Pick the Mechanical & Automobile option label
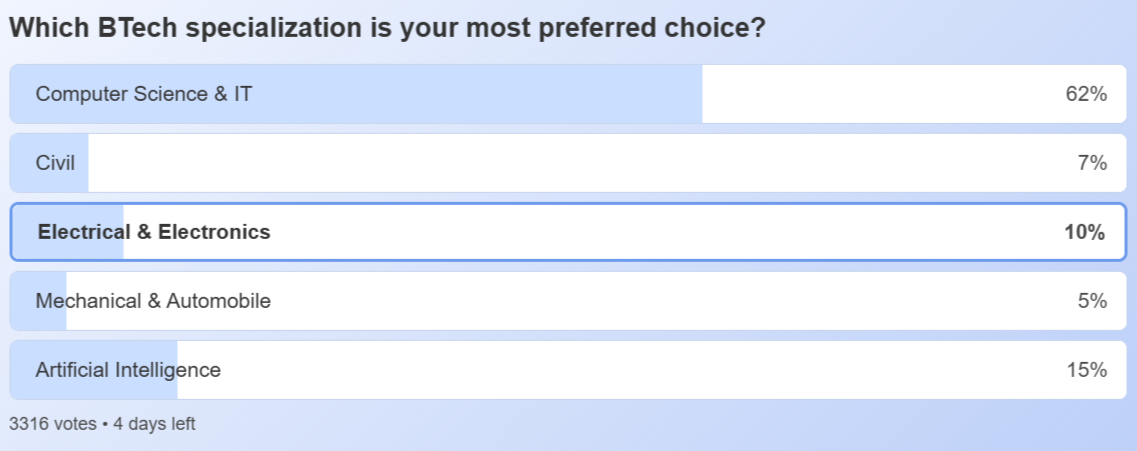The image size is (1137, 451). (x=153, y=301)
